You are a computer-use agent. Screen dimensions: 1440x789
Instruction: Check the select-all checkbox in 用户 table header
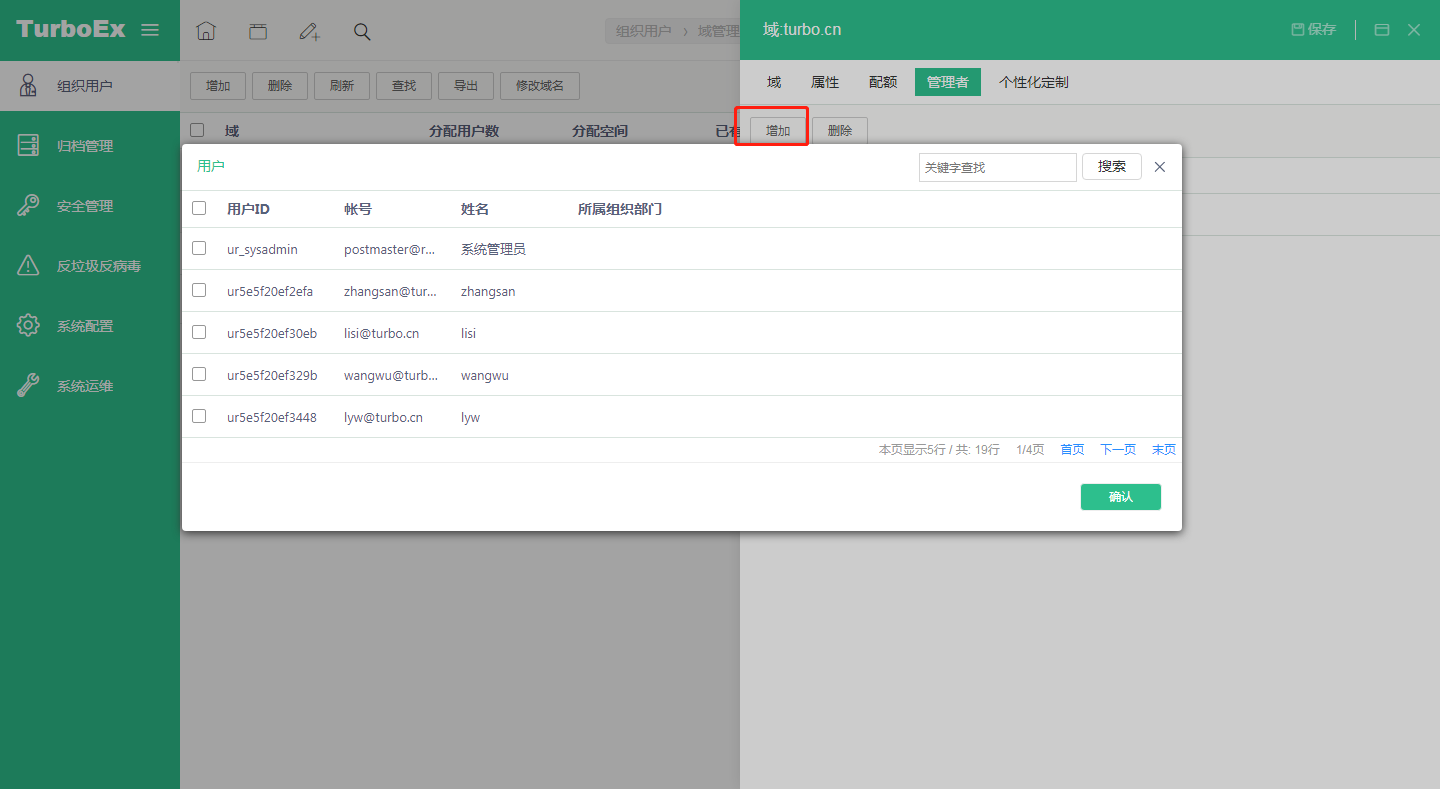coord(199,208)
